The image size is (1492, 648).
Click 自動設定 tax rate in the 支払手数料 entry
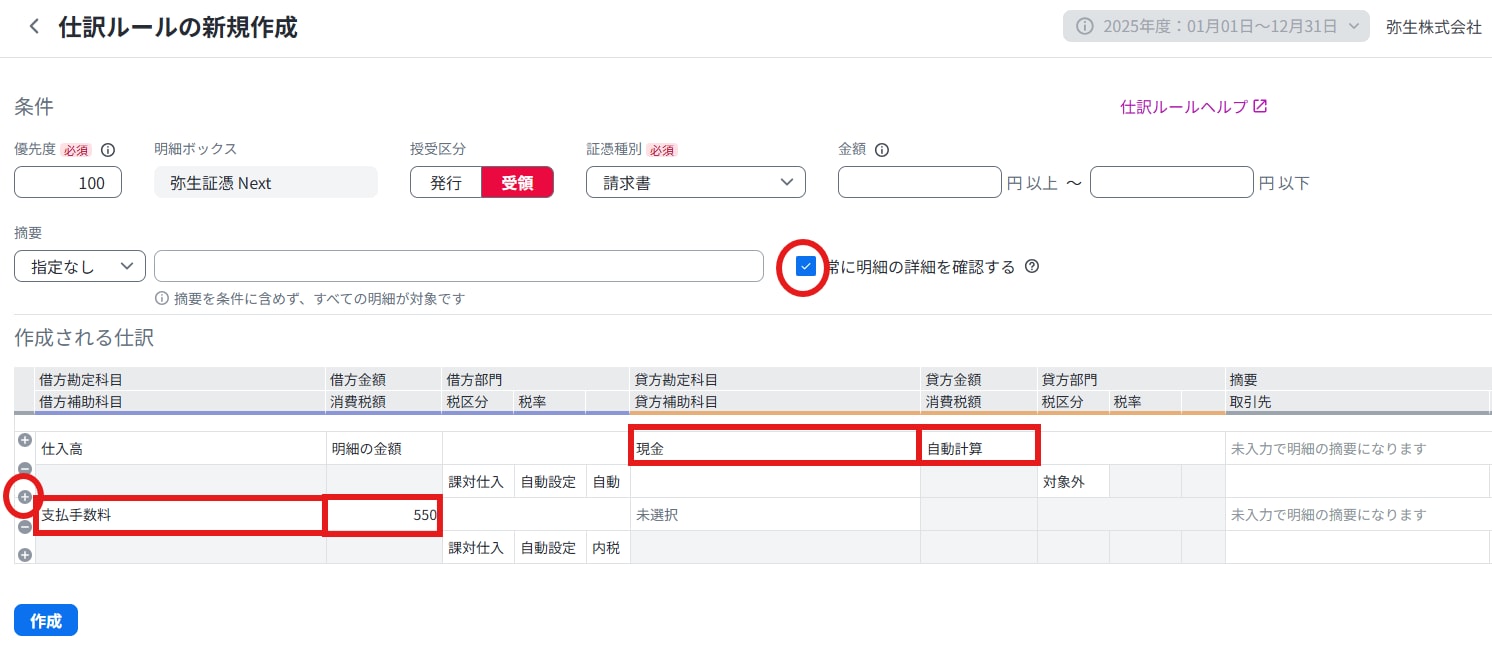[x=550, y=548]
